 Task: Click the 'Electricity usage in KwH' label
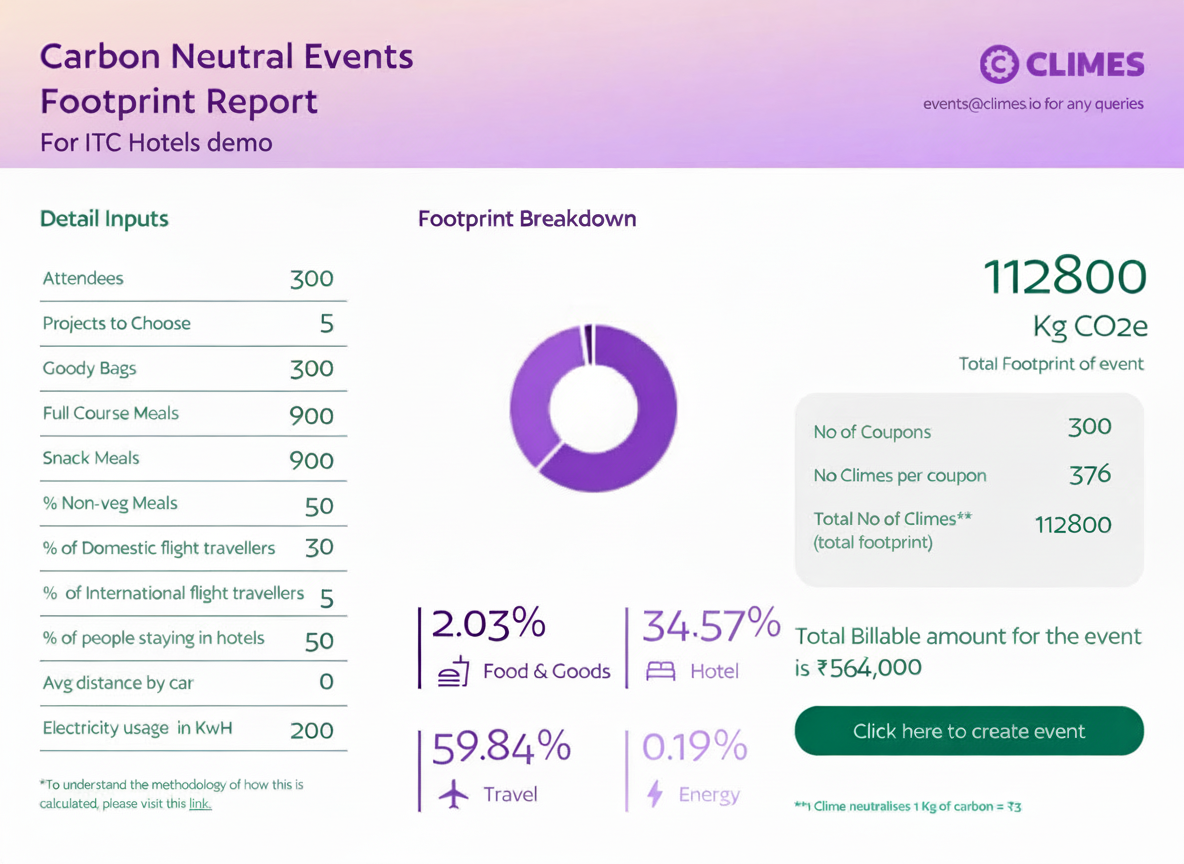[137, 728]
